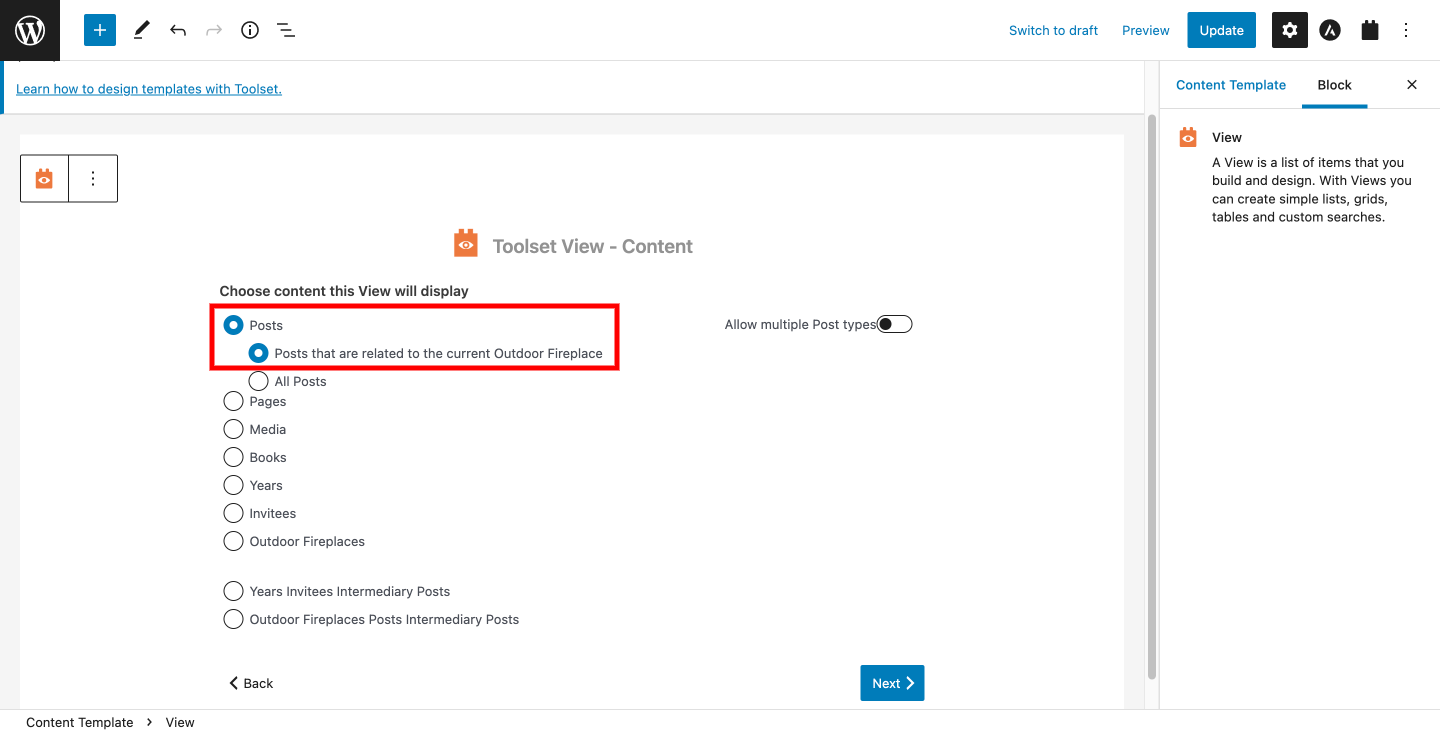1440x734 pixels.
Task: Open the Astra settings icon
Action: [x=1330, y=30]
